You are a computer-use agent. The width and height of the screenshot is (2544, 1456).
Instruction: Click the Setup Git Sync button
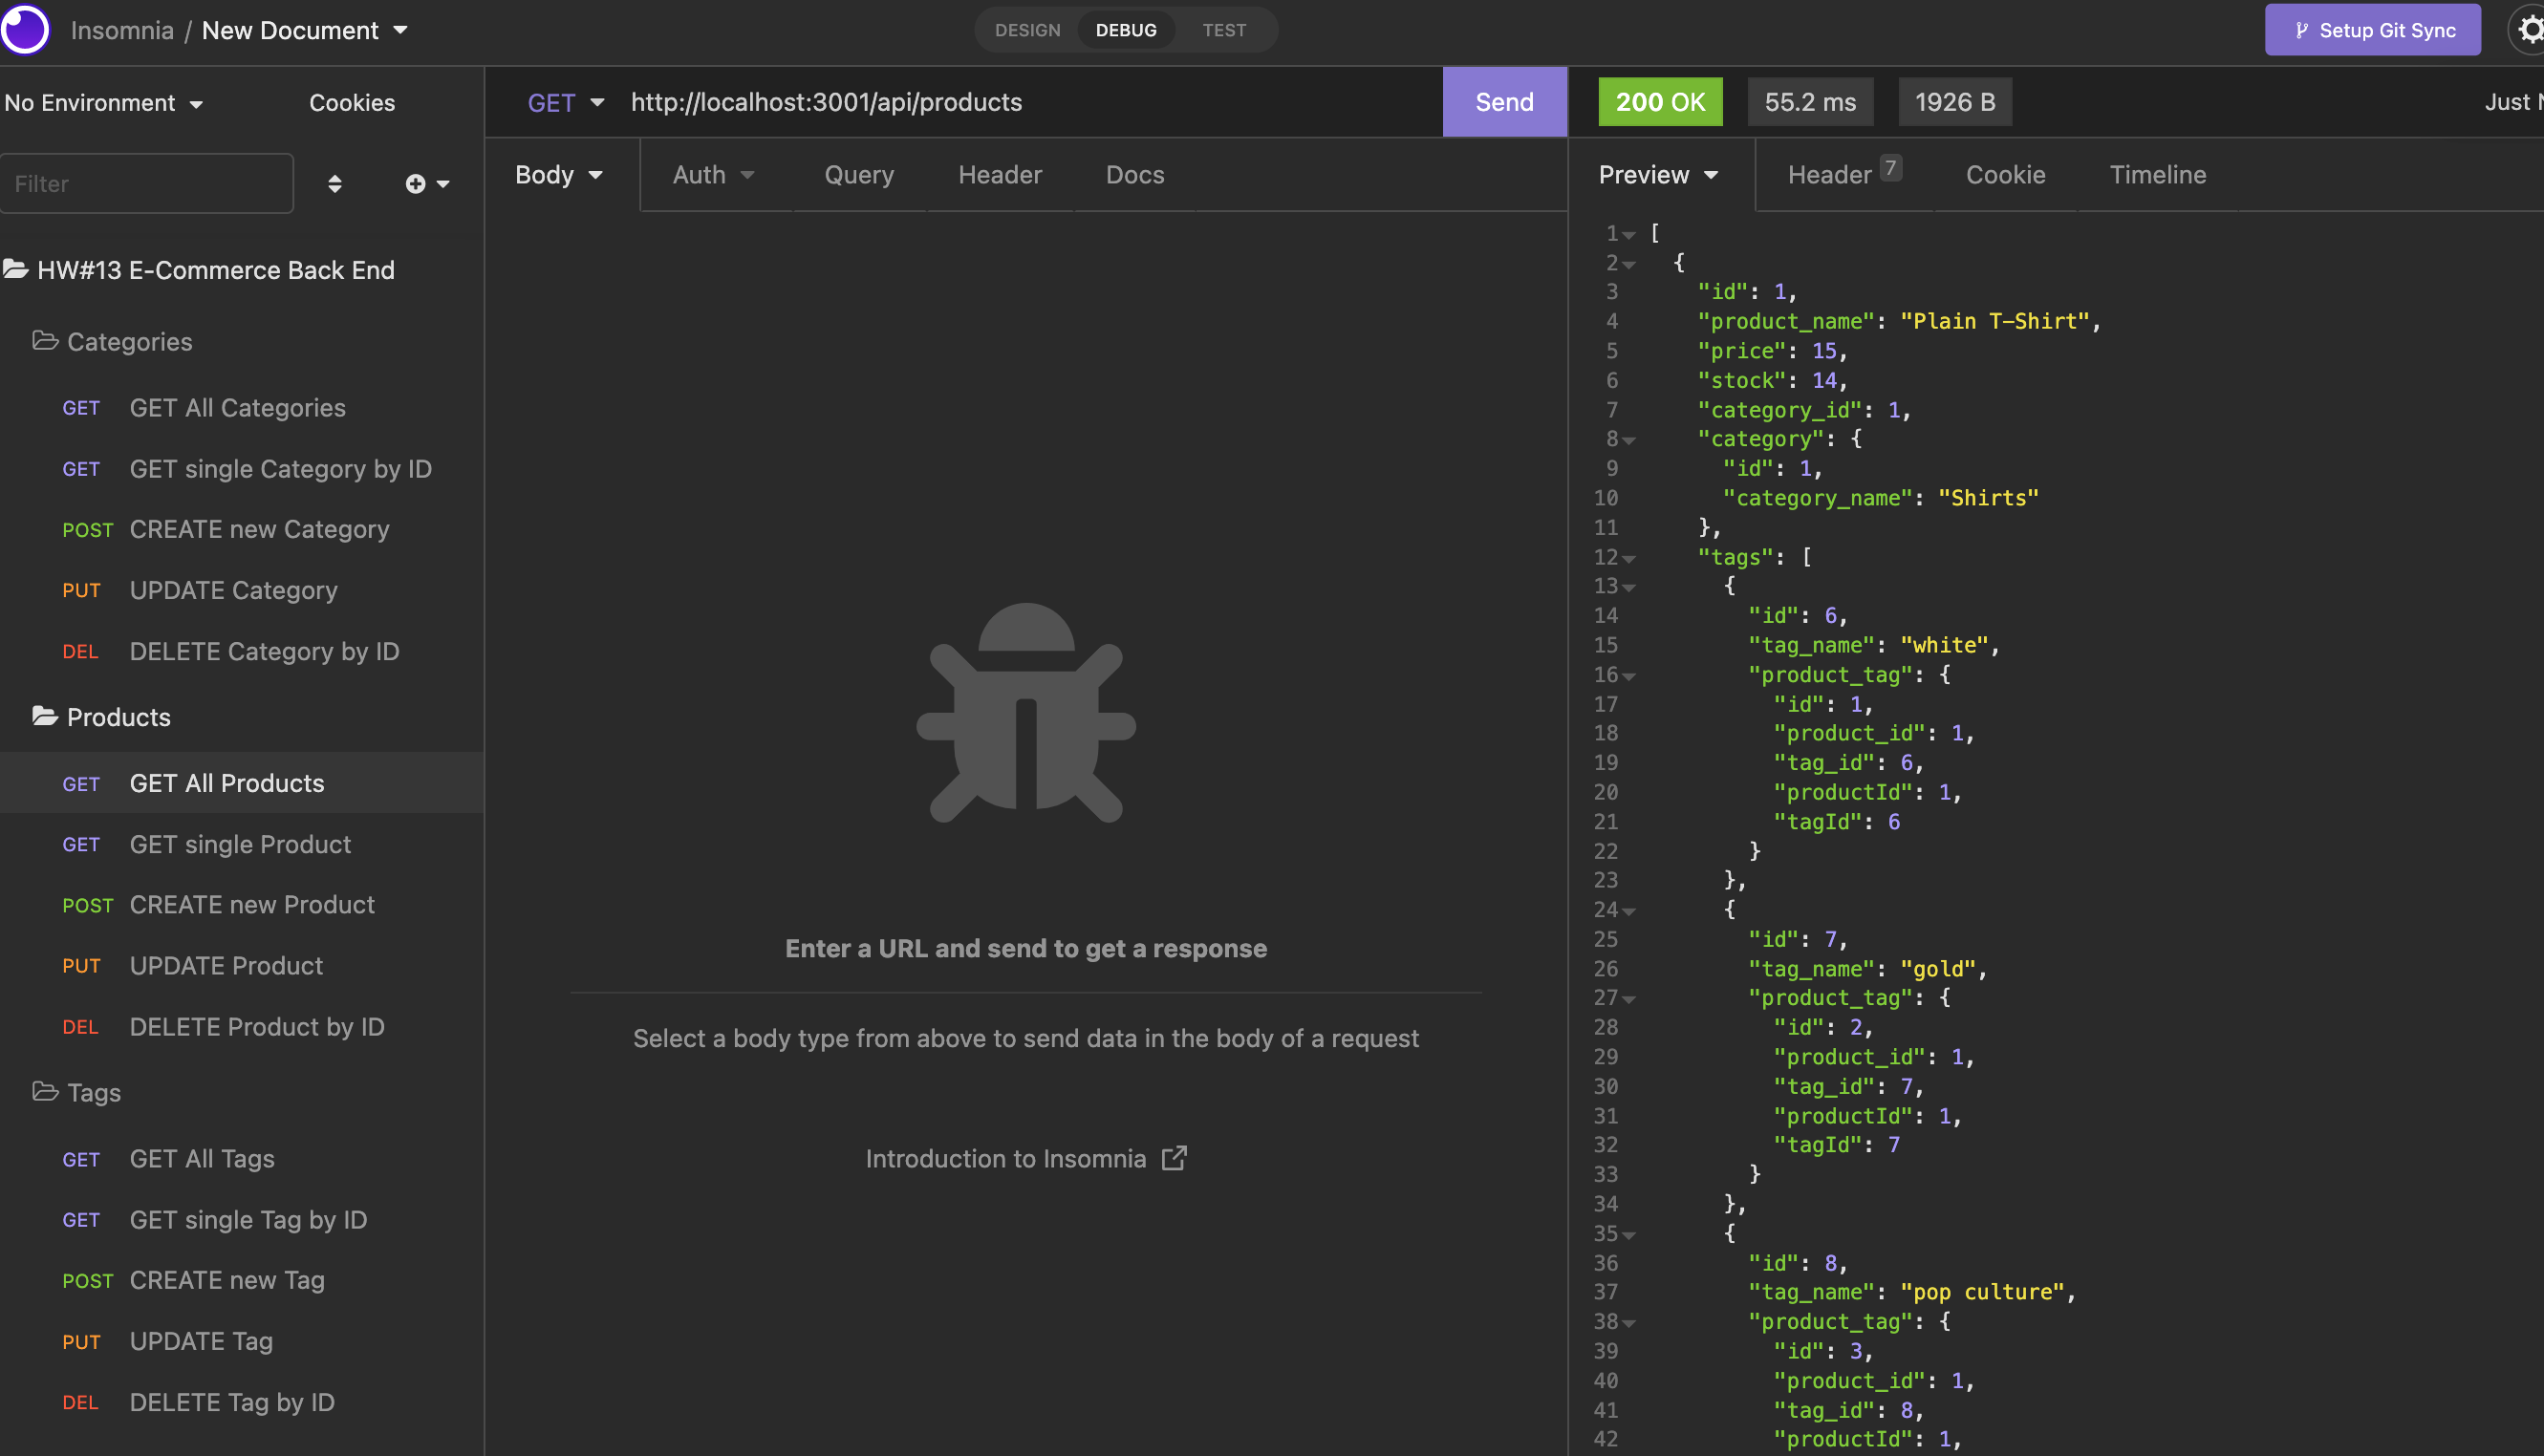(2372, 30)
